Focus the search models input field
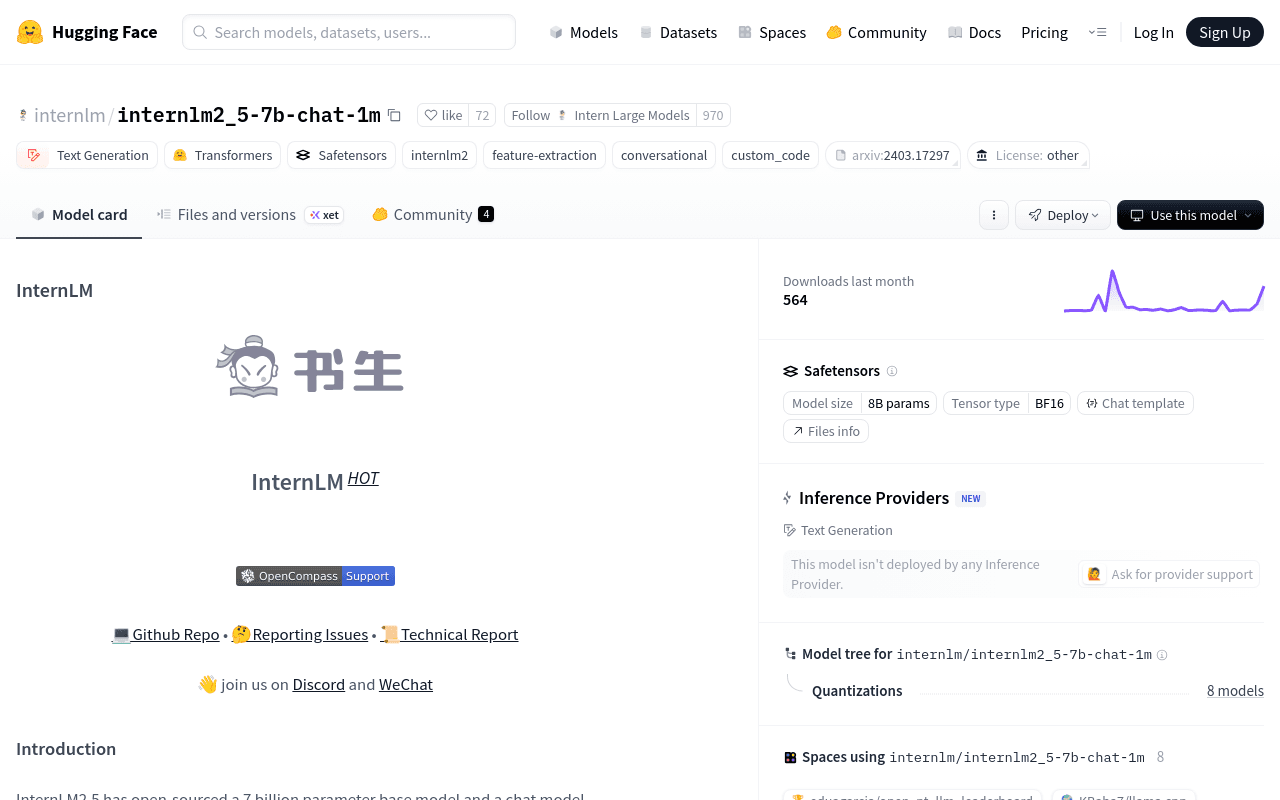The width and height of the screenshot is (1280, 800). tap(349, 32)
